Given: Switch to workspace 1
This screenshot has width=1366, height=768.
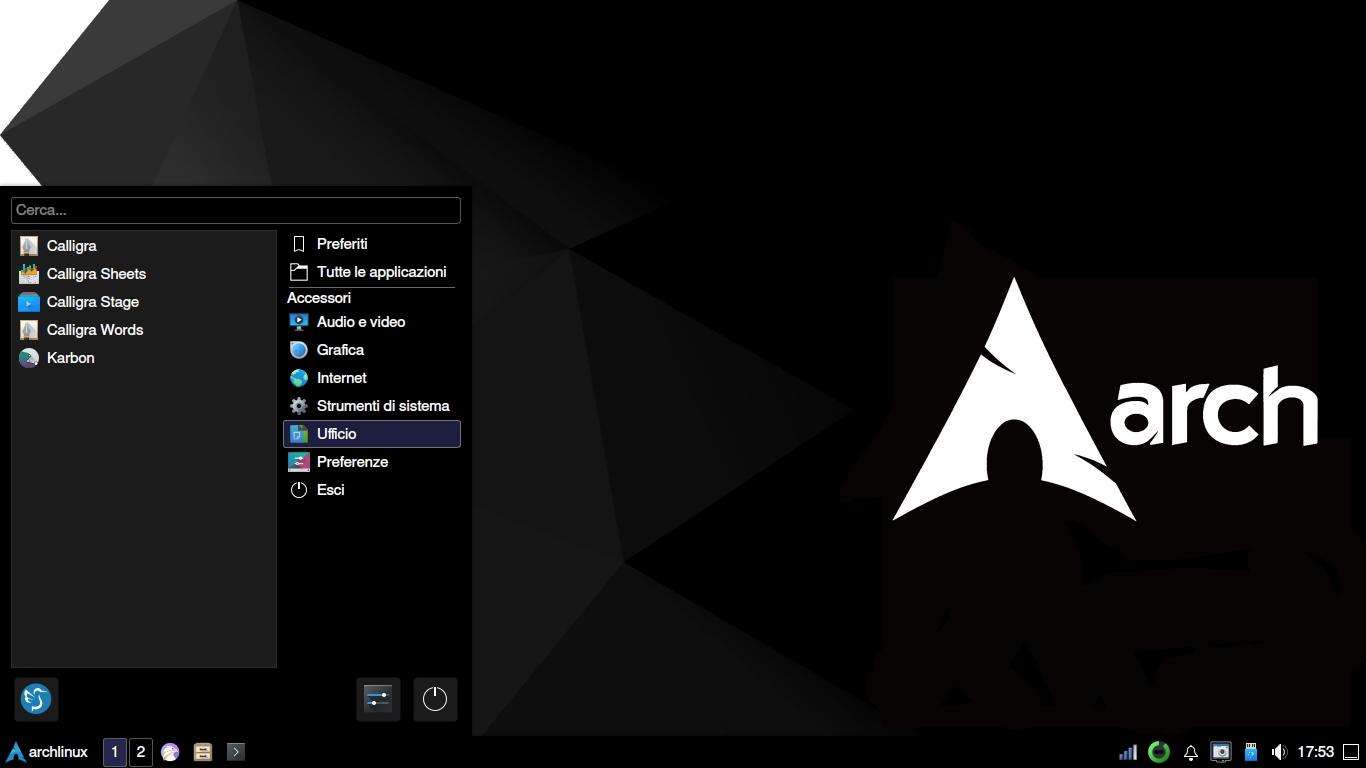Looking at the screenshot, I should [x=115, y=752].
